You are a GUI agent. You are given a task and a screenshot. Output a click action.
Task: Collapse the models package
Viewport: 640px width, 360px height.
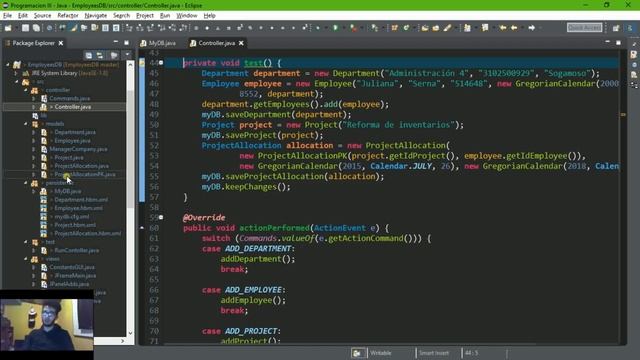(x=25, y=124)
